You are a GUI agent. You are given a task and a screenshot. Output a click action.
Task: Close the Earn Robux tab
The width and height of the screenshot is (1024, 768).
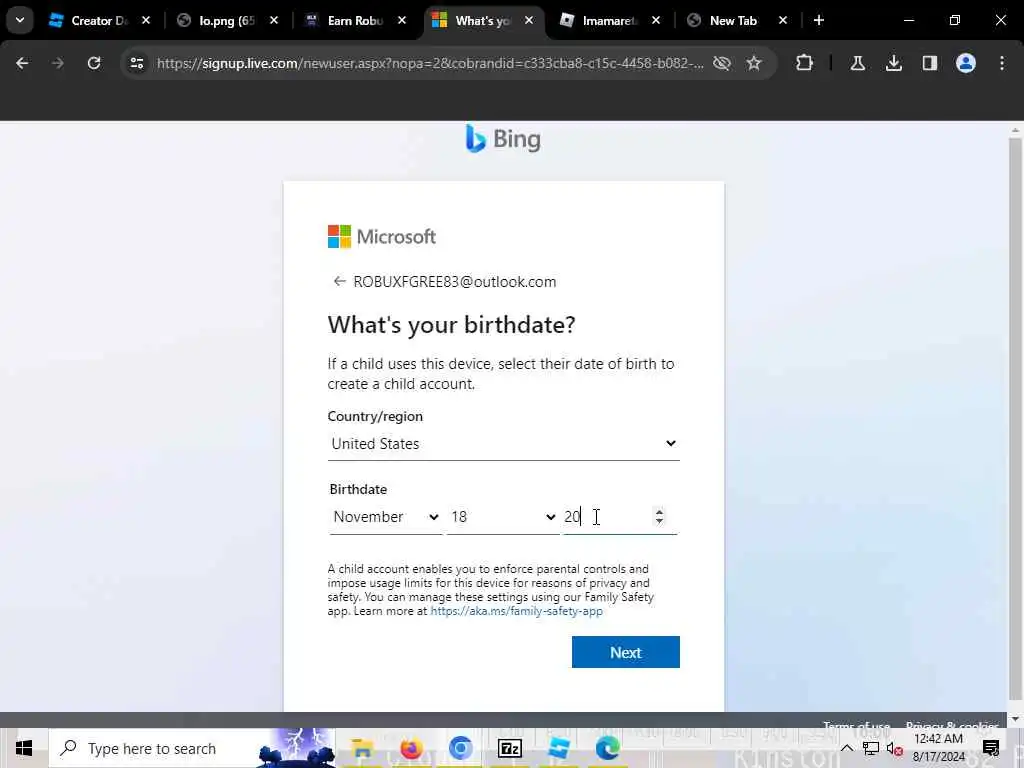(402, 21)
